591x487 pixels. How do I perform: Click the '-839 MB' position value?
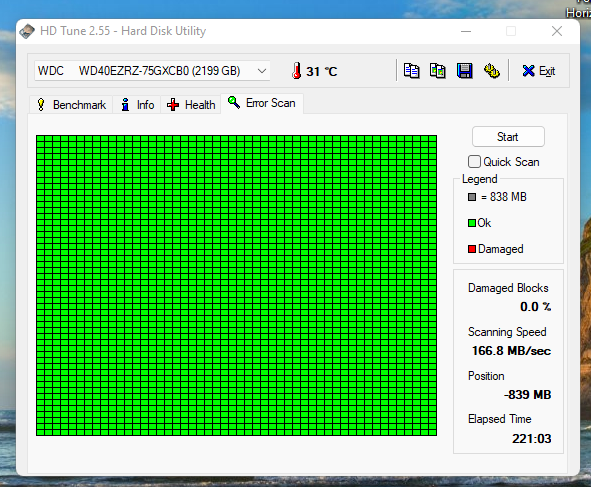[x=527, y=395]
